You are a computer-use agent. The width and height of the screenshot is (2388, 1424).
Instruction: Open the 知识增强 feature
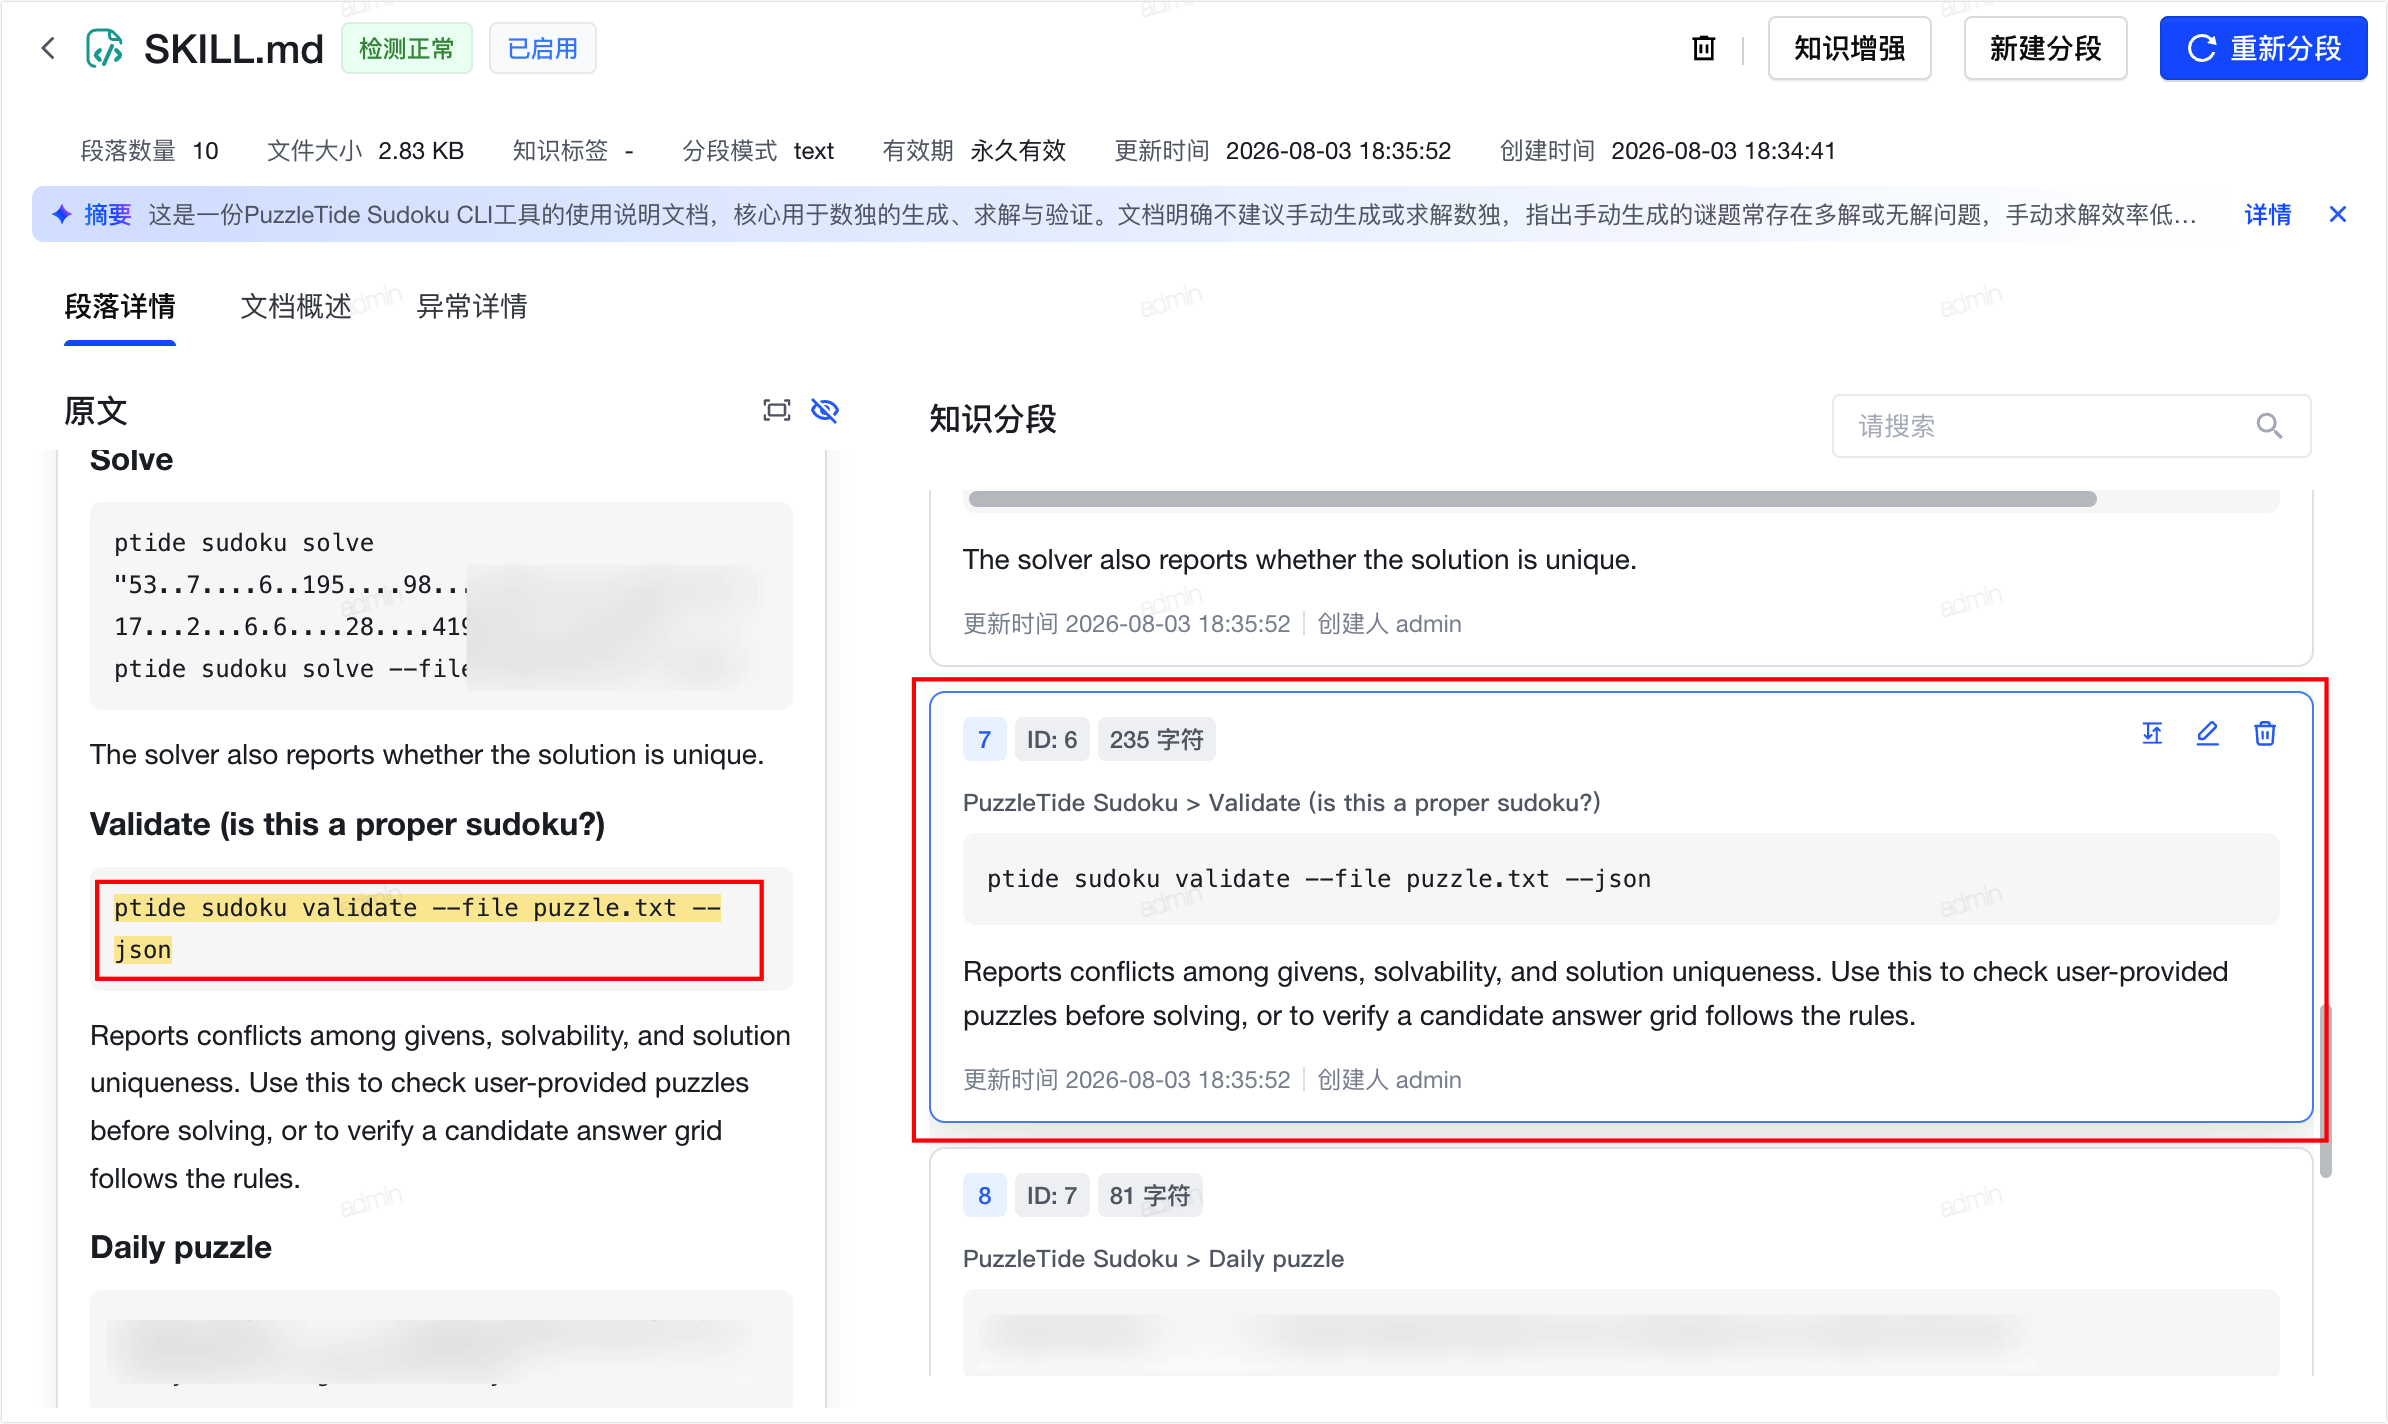coord(1850,48)
